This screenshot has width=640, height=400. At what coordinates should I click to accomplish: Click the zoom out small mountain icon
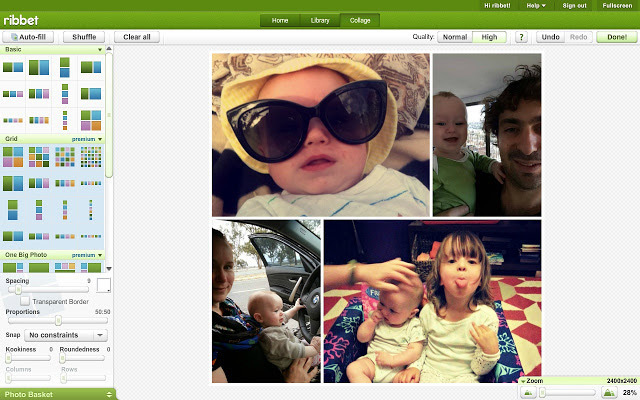[x=527, y=393]
